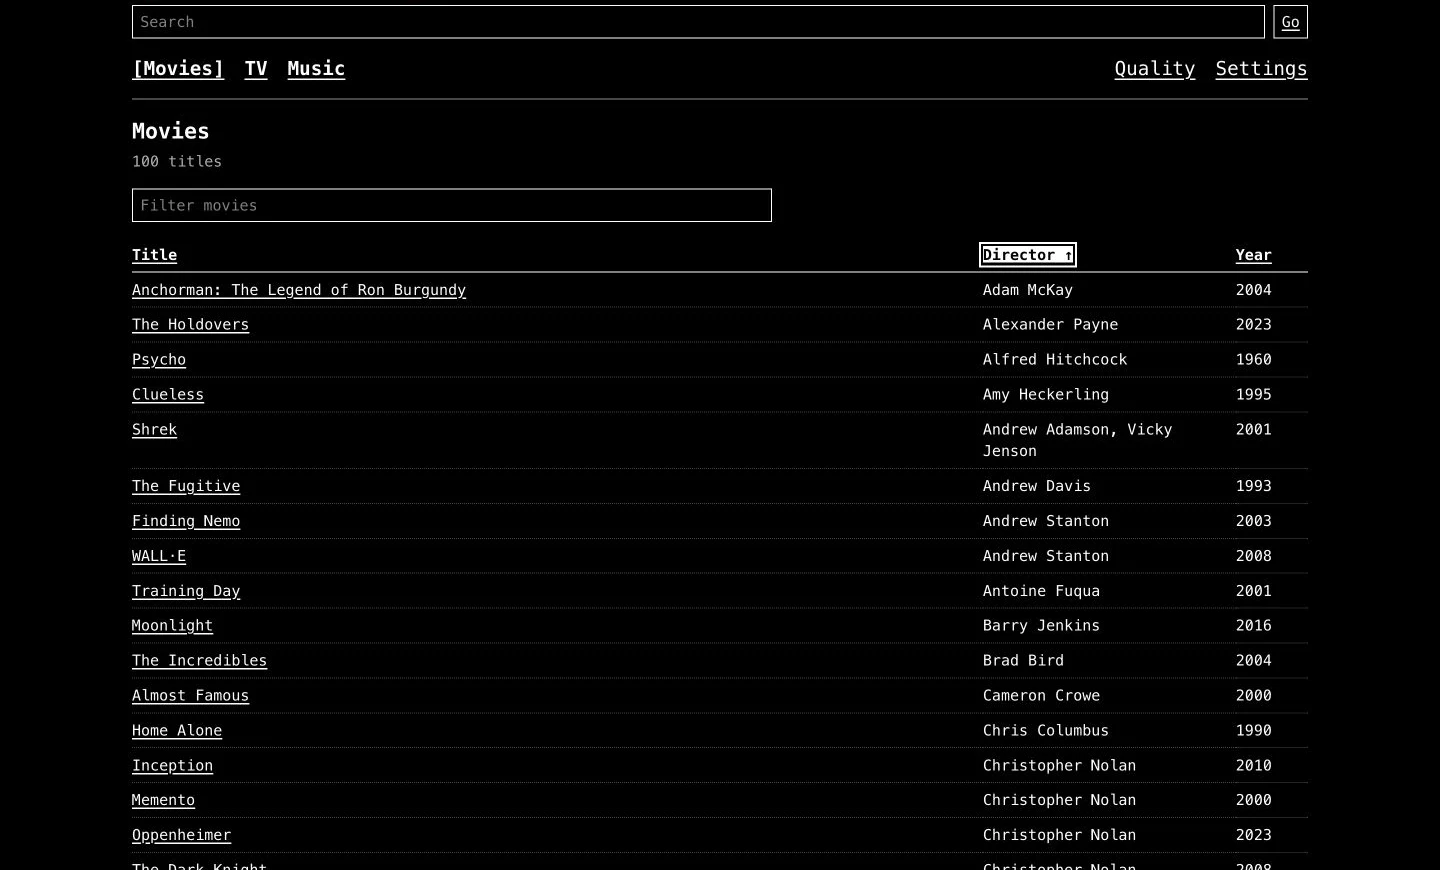Click director cell Brad Bird

pos(1023,661)
